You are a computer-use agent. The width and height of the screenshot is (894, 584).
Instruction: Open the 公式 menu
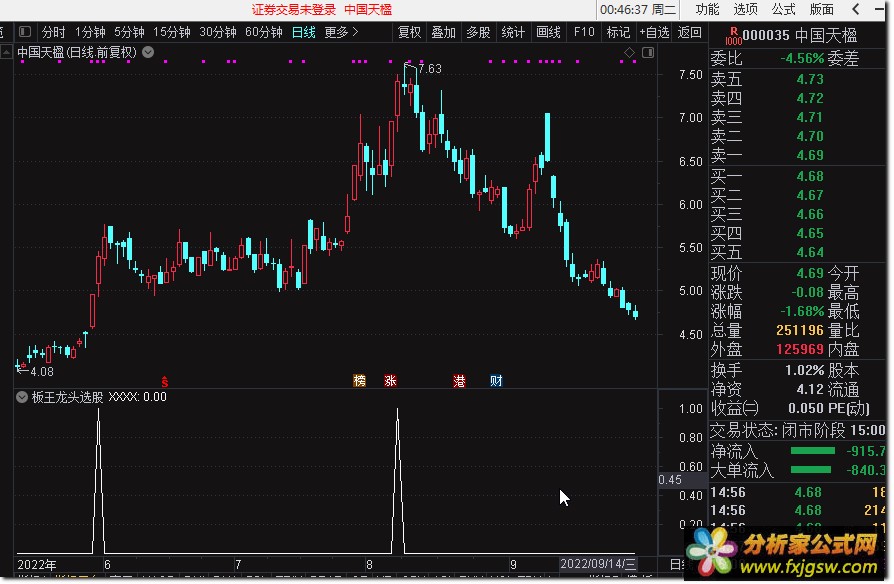(x=783, y=10)
